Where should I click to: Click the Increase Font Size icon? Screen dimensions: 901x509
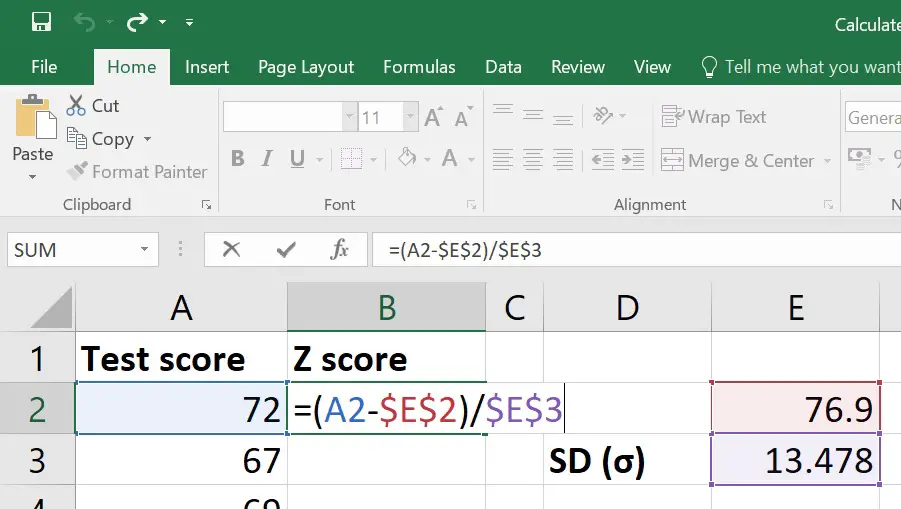point(434,117)
